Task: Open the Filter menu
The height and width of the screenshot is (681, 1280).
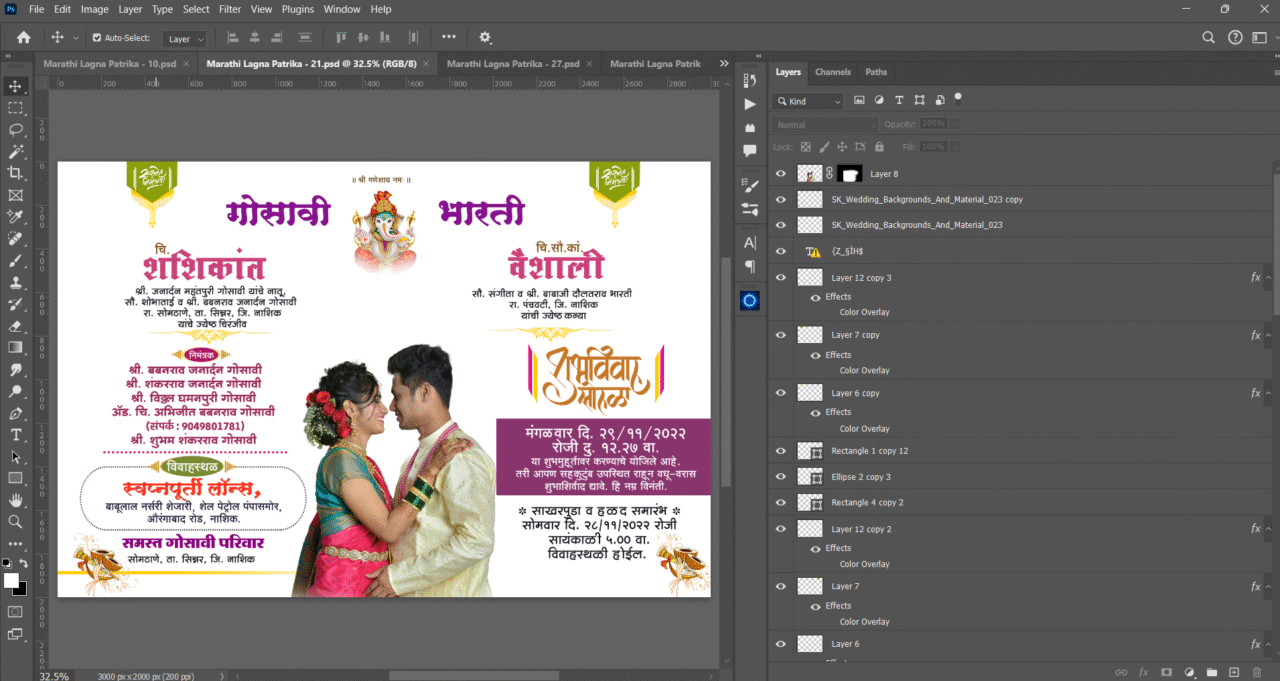Action: [x=229, y=9]
